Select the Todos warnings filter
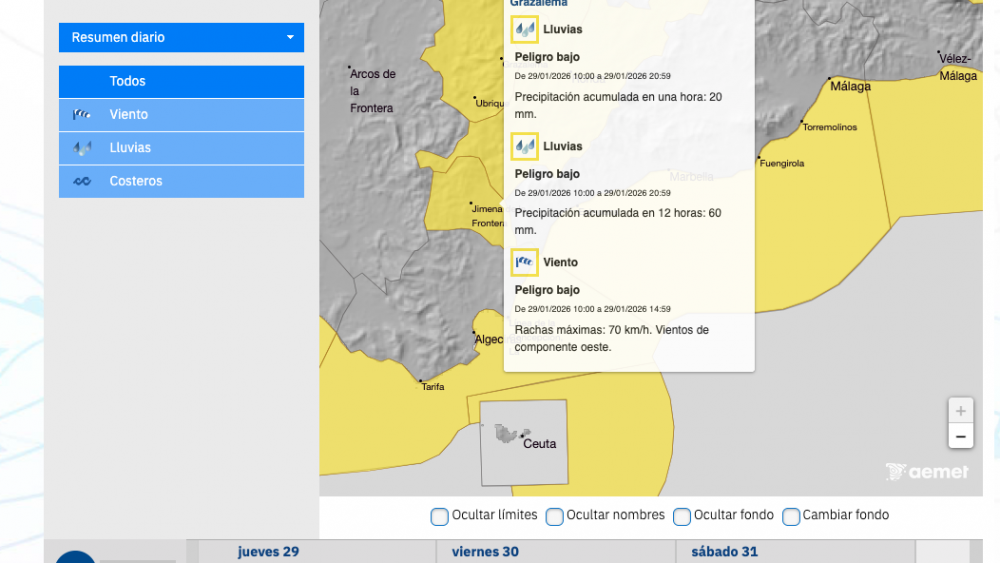 click(181, 81)
